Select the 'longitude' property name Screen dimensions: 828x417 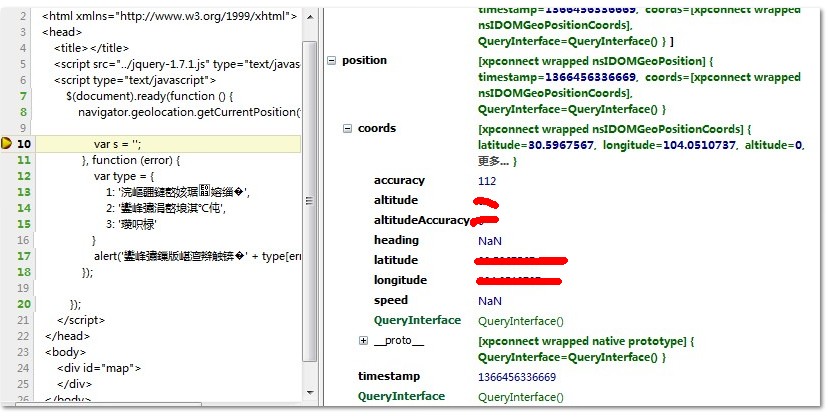coord(400,280)
